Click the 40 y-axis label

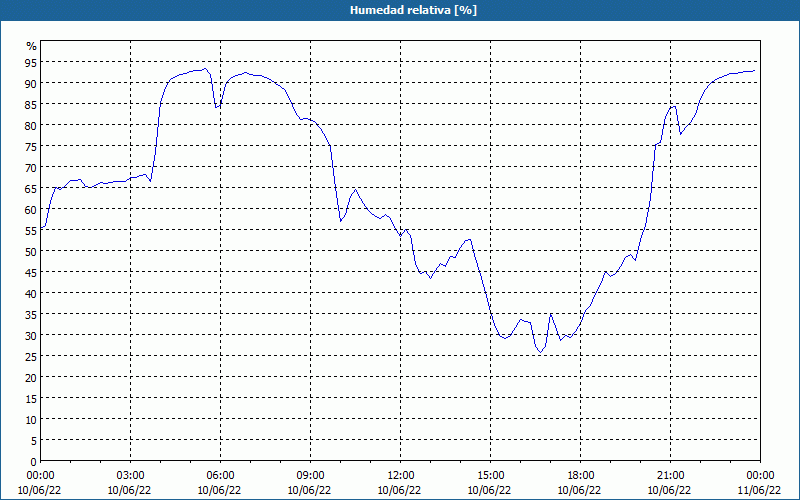point(31,293)
